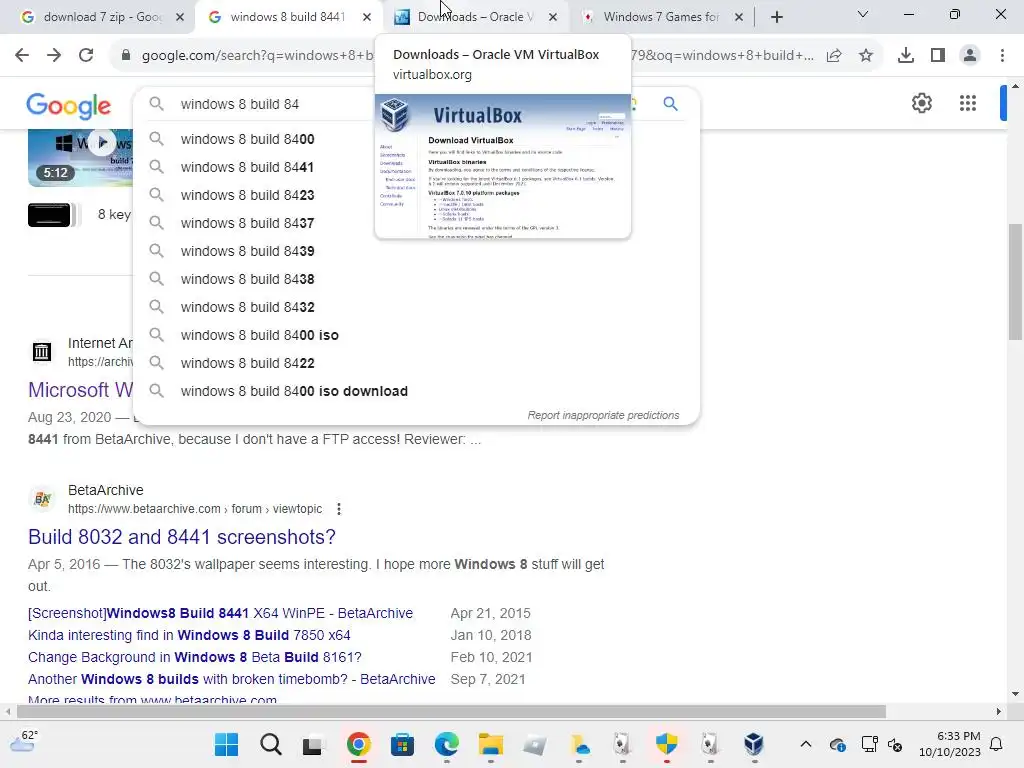Open 'Another Windows 8 builds with broken timebomb?' link

click(232, 679)
